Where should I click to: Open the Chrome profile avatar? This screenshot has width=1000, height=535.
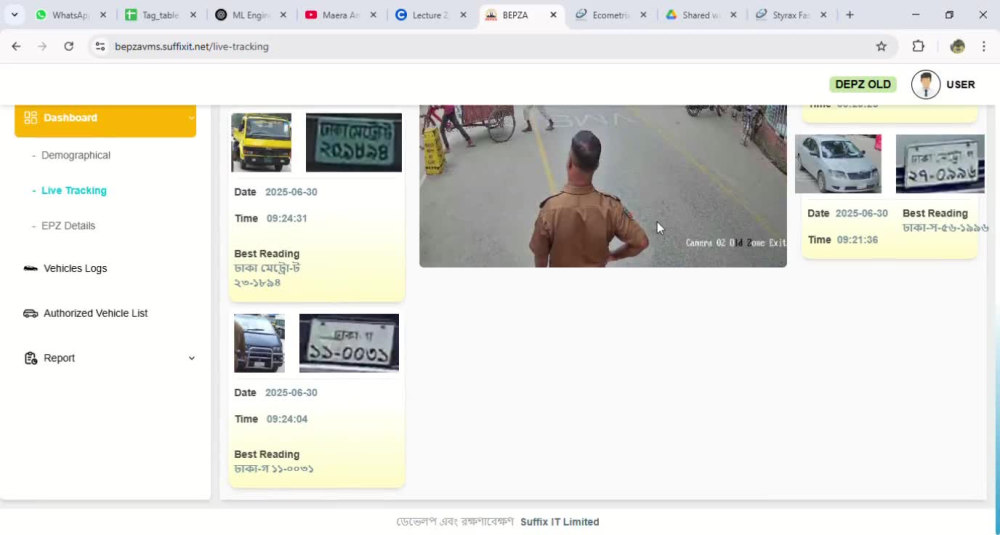click(957, 46)
